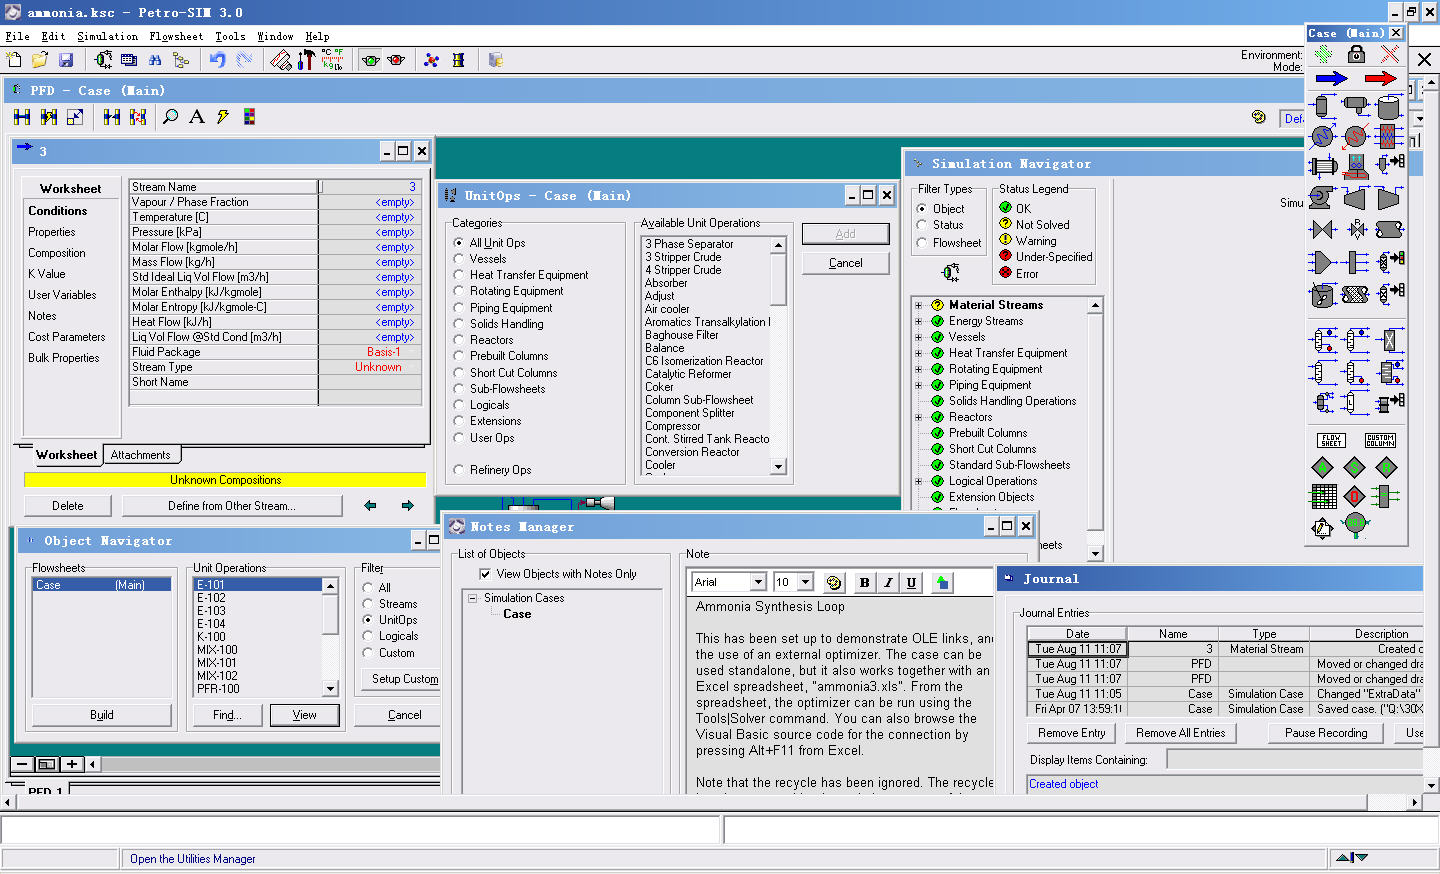Viewport: 1440px width, 874px height.
Task: Click the Delete button in stream window
Action: (68, 506)
